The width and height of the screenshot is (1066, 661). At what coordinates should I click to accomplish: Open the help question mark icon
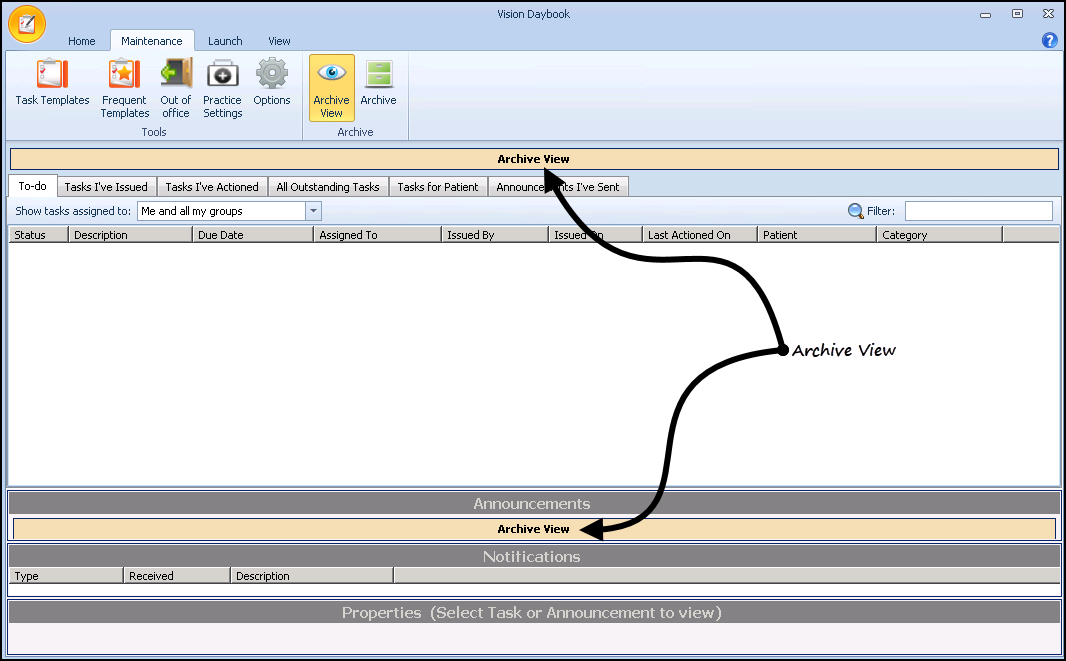pyautogui.click(x=1049, y=40)
